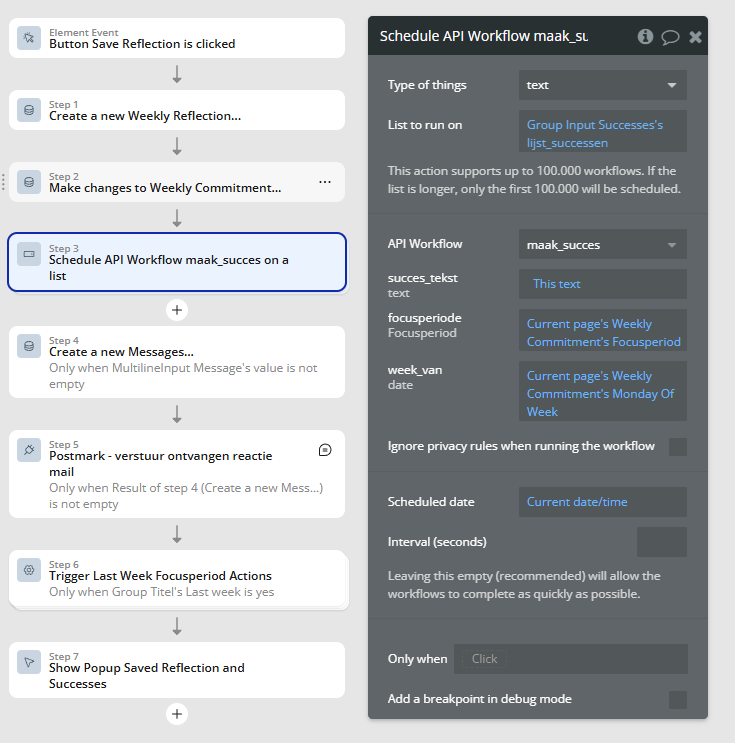This screenshot has width=735, height=743.
Task: Open the API Workflow maak_succes dropdown
Action: click(x=602, y=245)
